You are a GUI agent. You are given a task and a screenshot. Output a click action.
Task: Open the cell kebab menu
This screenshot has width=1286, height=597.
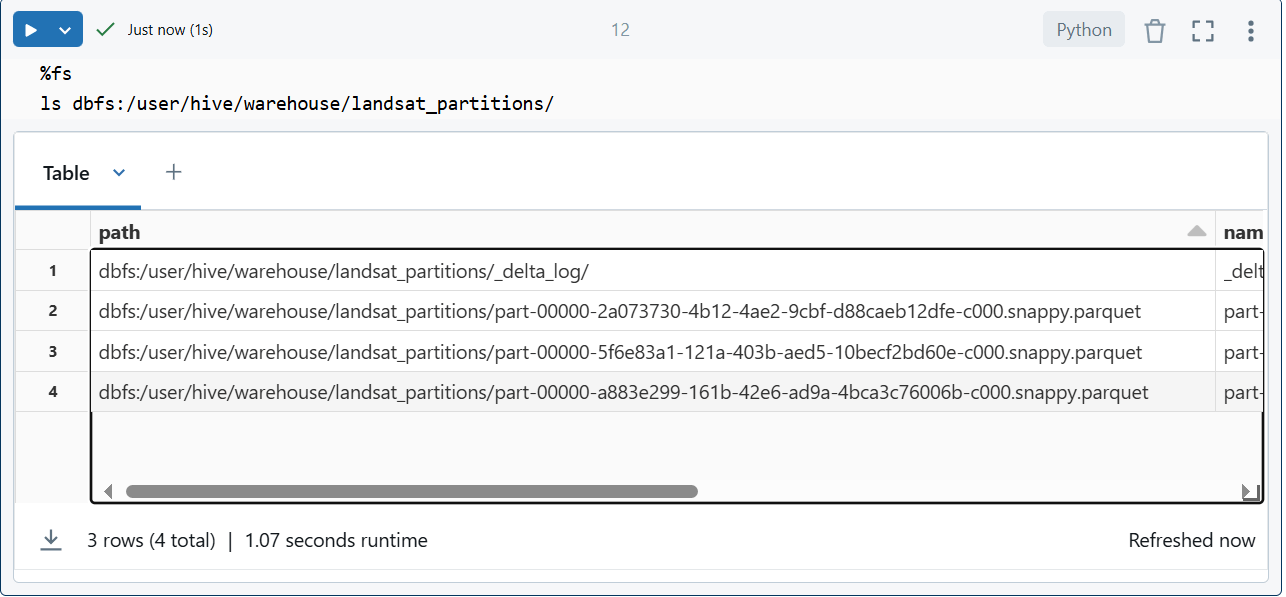pos(1250,30)
